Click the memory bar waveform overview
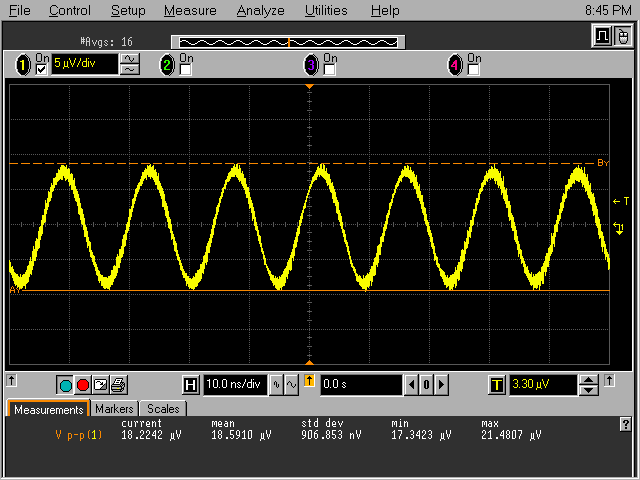The width and height of the screenshot is (640, 480). point(288,42)
